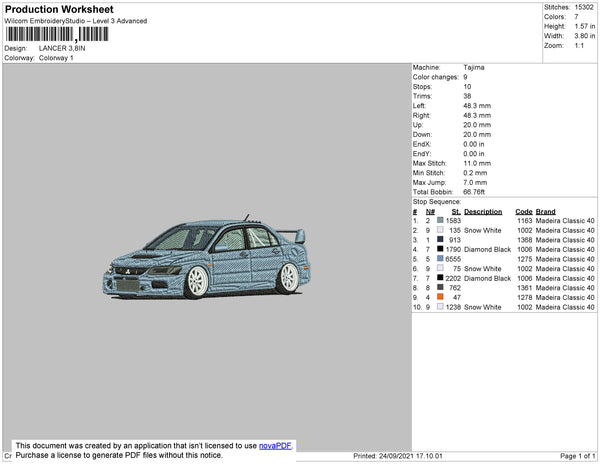Select the Snow White swatch in row 10
The height and width of the screenshot is (464, 600).
(440, 307)
